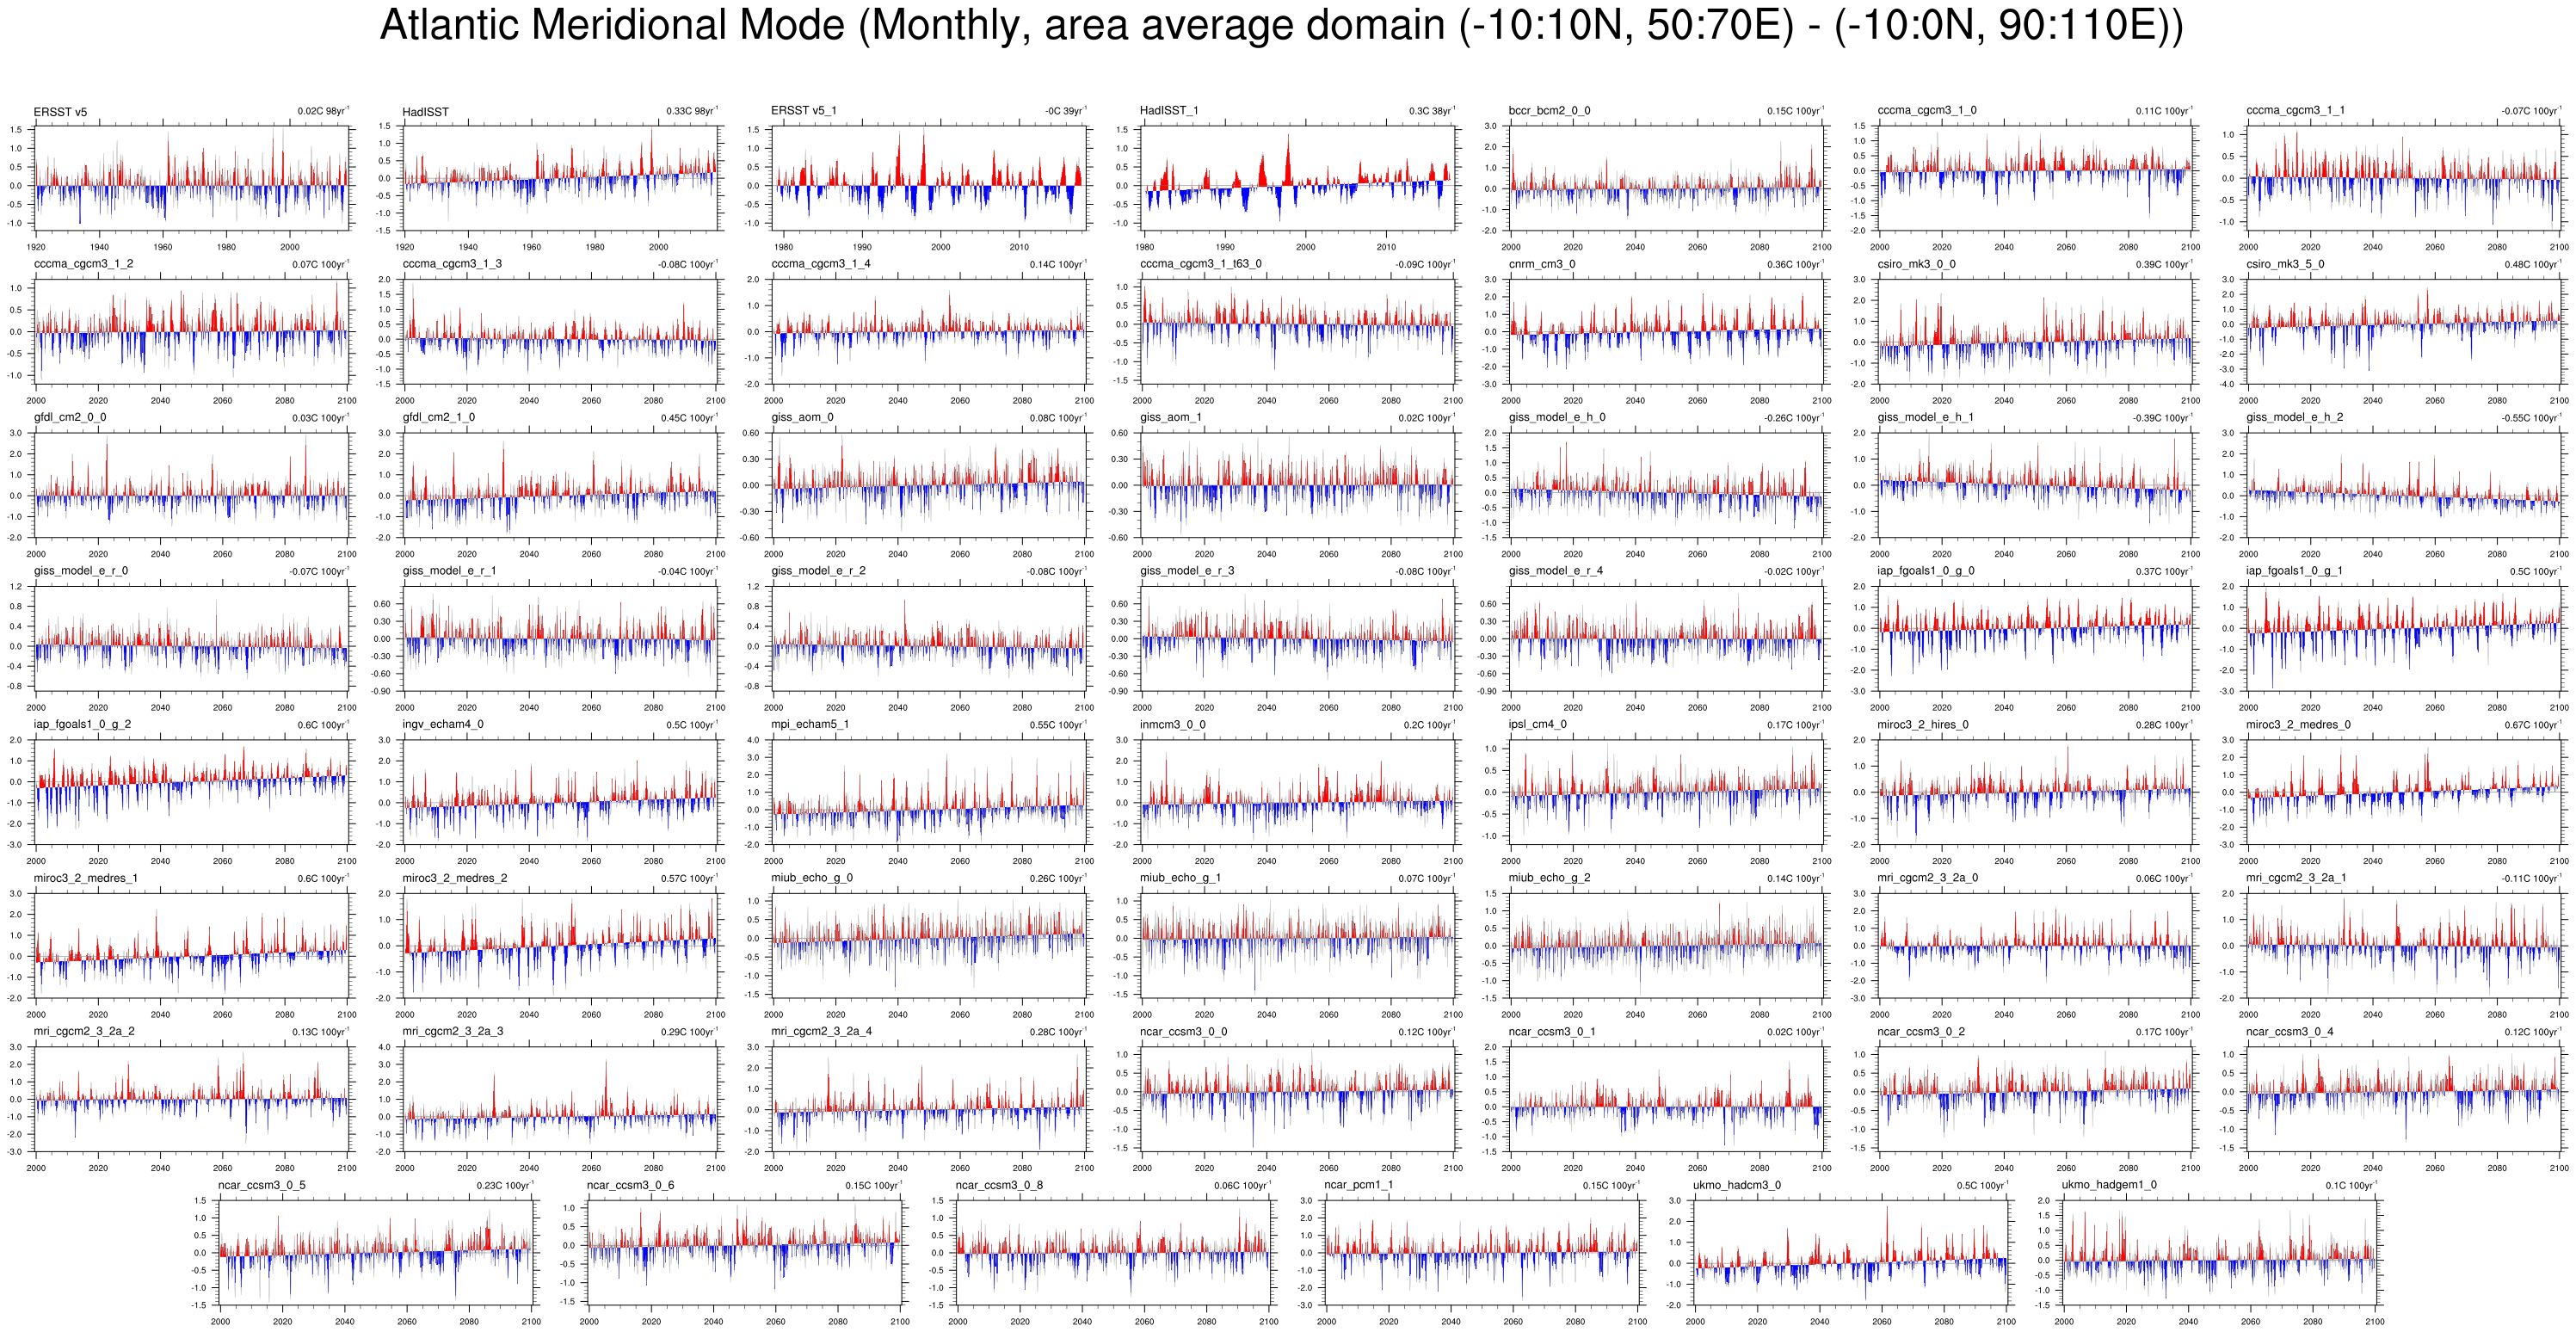
Task: Click the ncar_pcm1_1 time series plot
Action: [1482, 1252]
